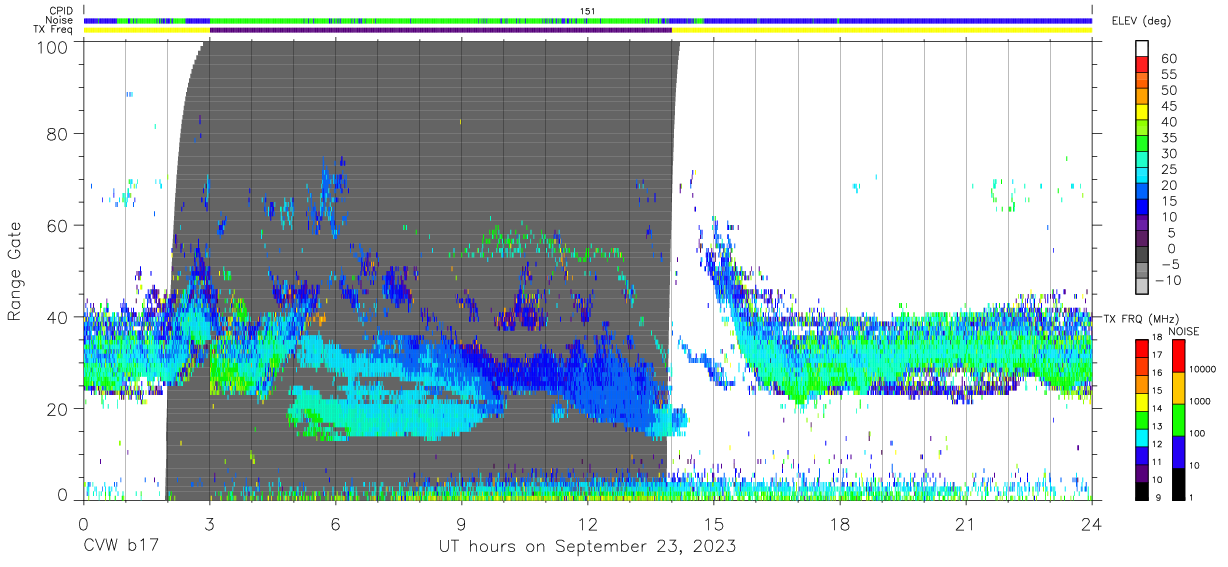
Task: Click the CPID value '151'
Action: [588, 11]
